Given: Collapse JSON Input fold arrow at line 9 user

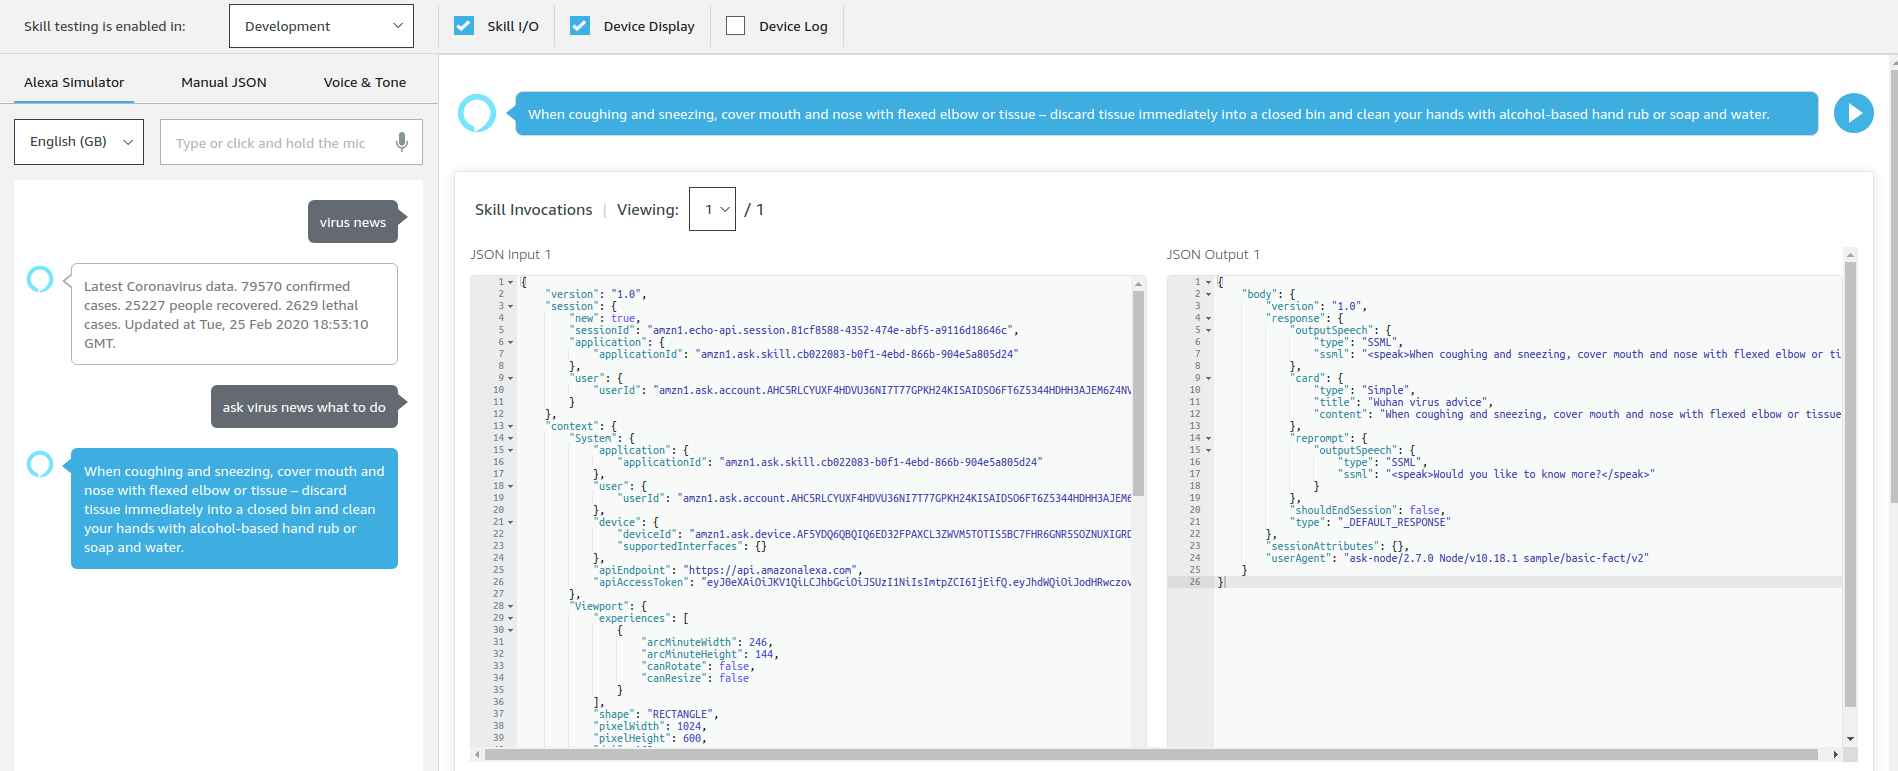Looking at the screenshot, I should pyautogui.click(x=511, y=378).
